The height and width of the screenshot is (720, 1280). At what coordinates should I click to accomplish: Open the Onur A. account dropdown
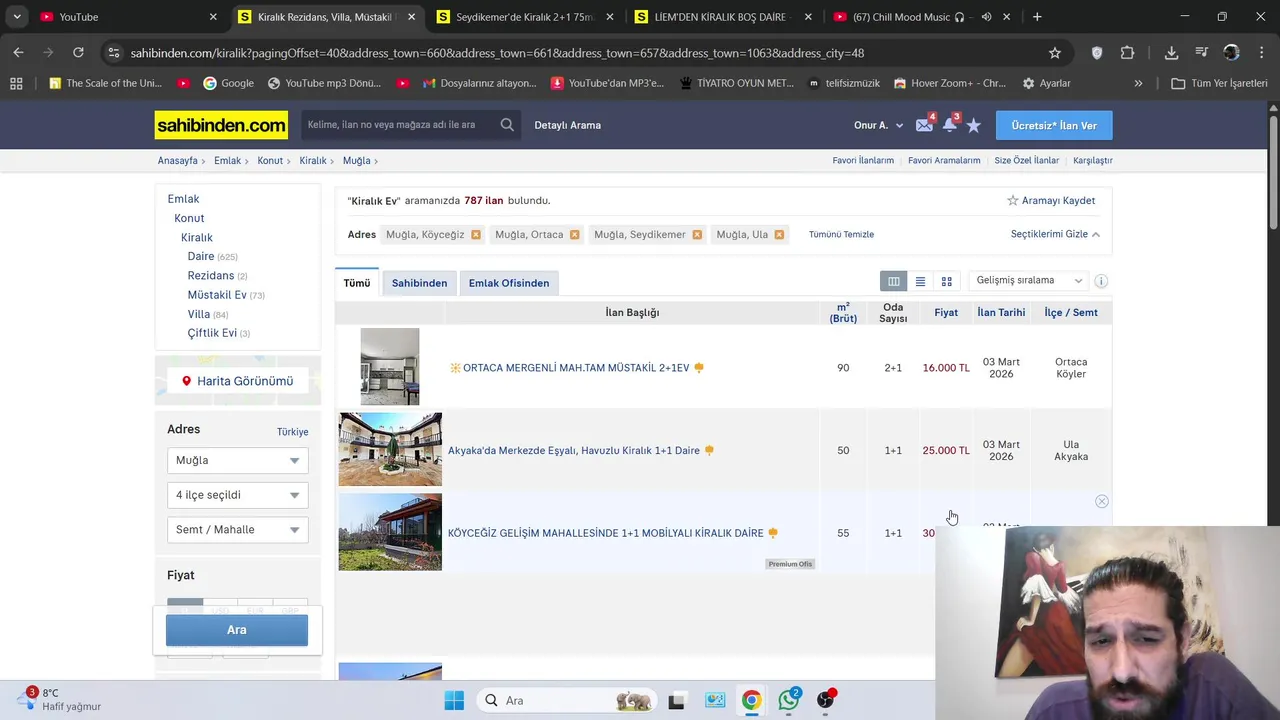pos(878,125)
